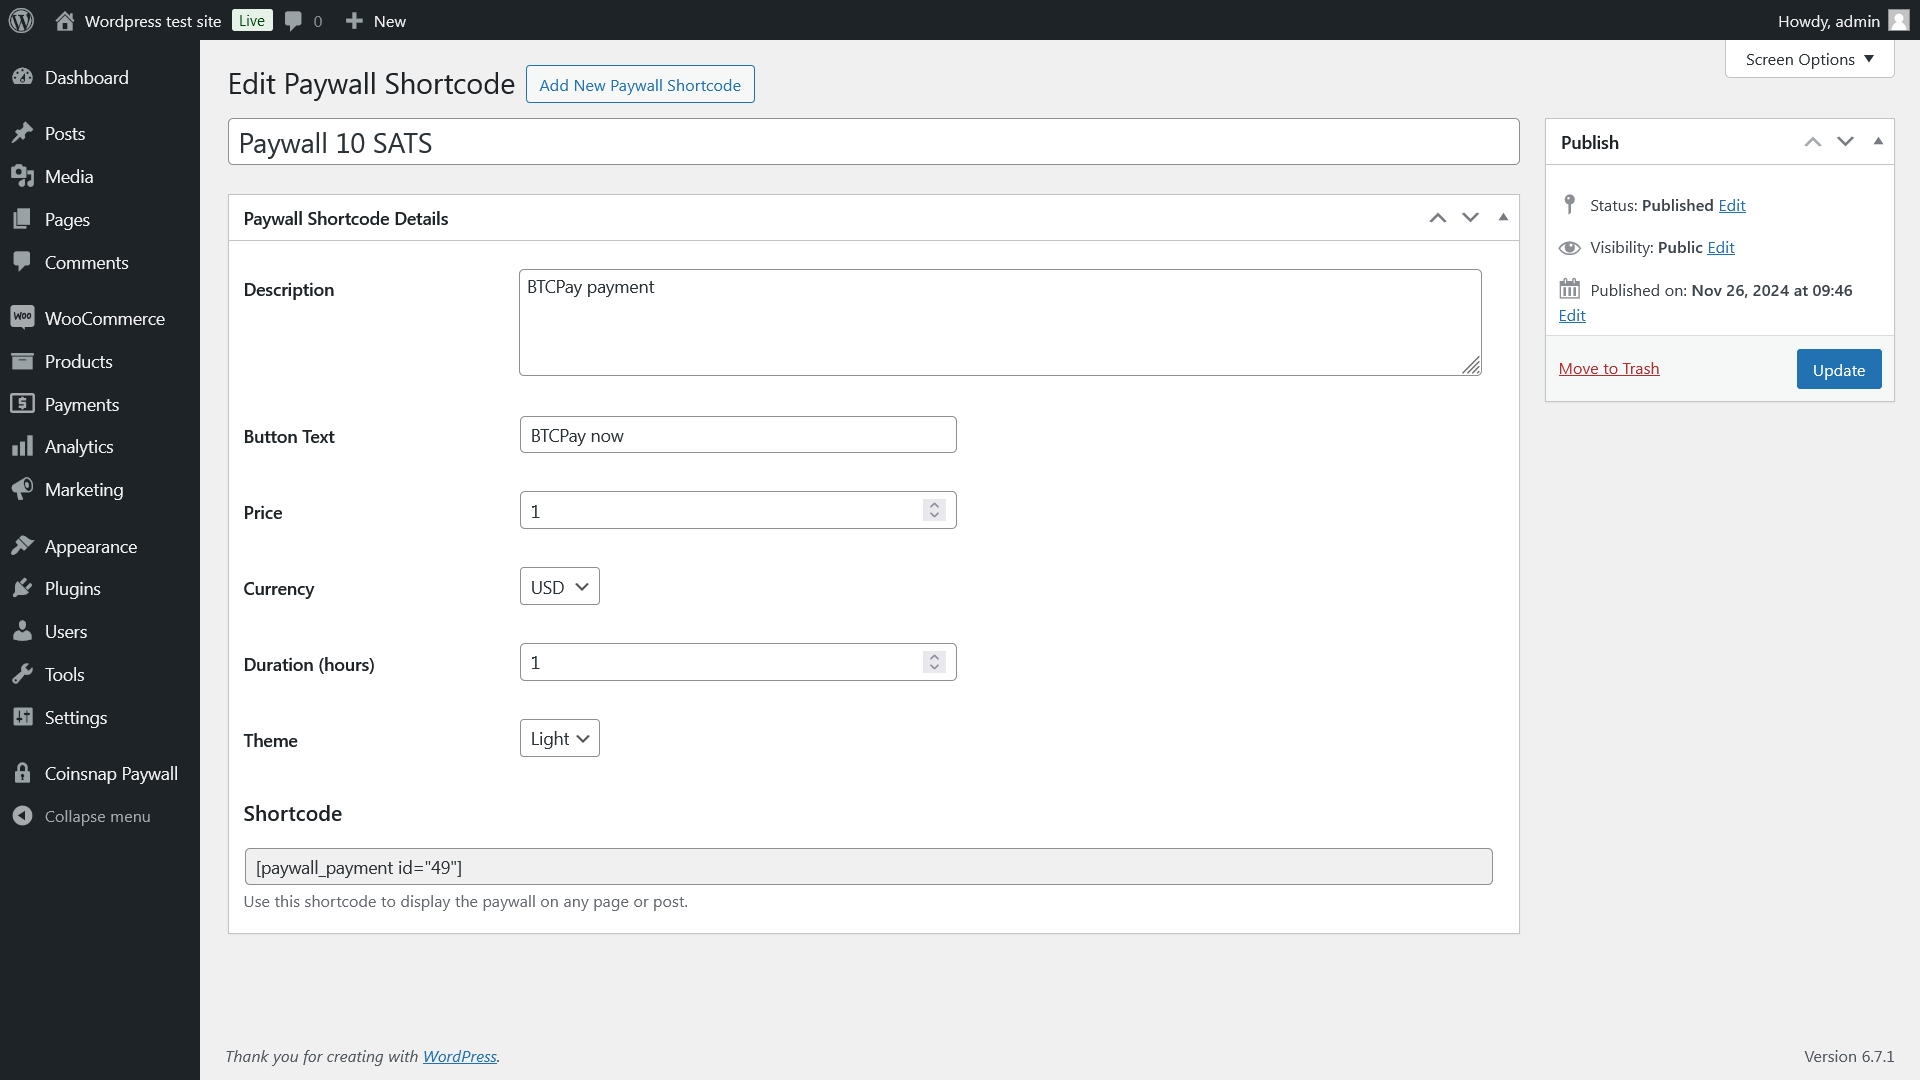1920x1080 pixels.
Task: Open the WordPress logo menu
Action: click(x=21, y=20)
